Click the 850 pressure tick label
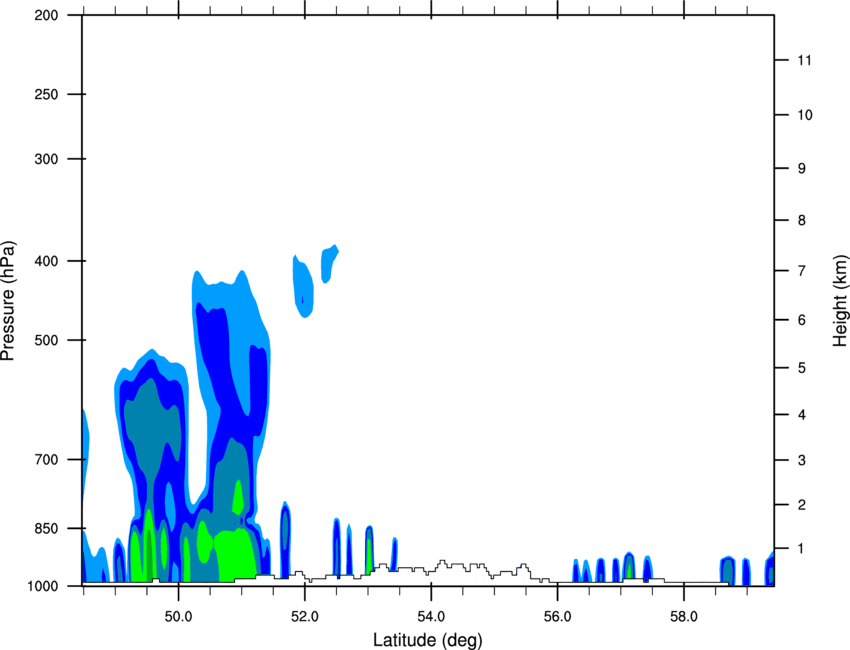This screenshot has height=650, width=850. point(46,529)
